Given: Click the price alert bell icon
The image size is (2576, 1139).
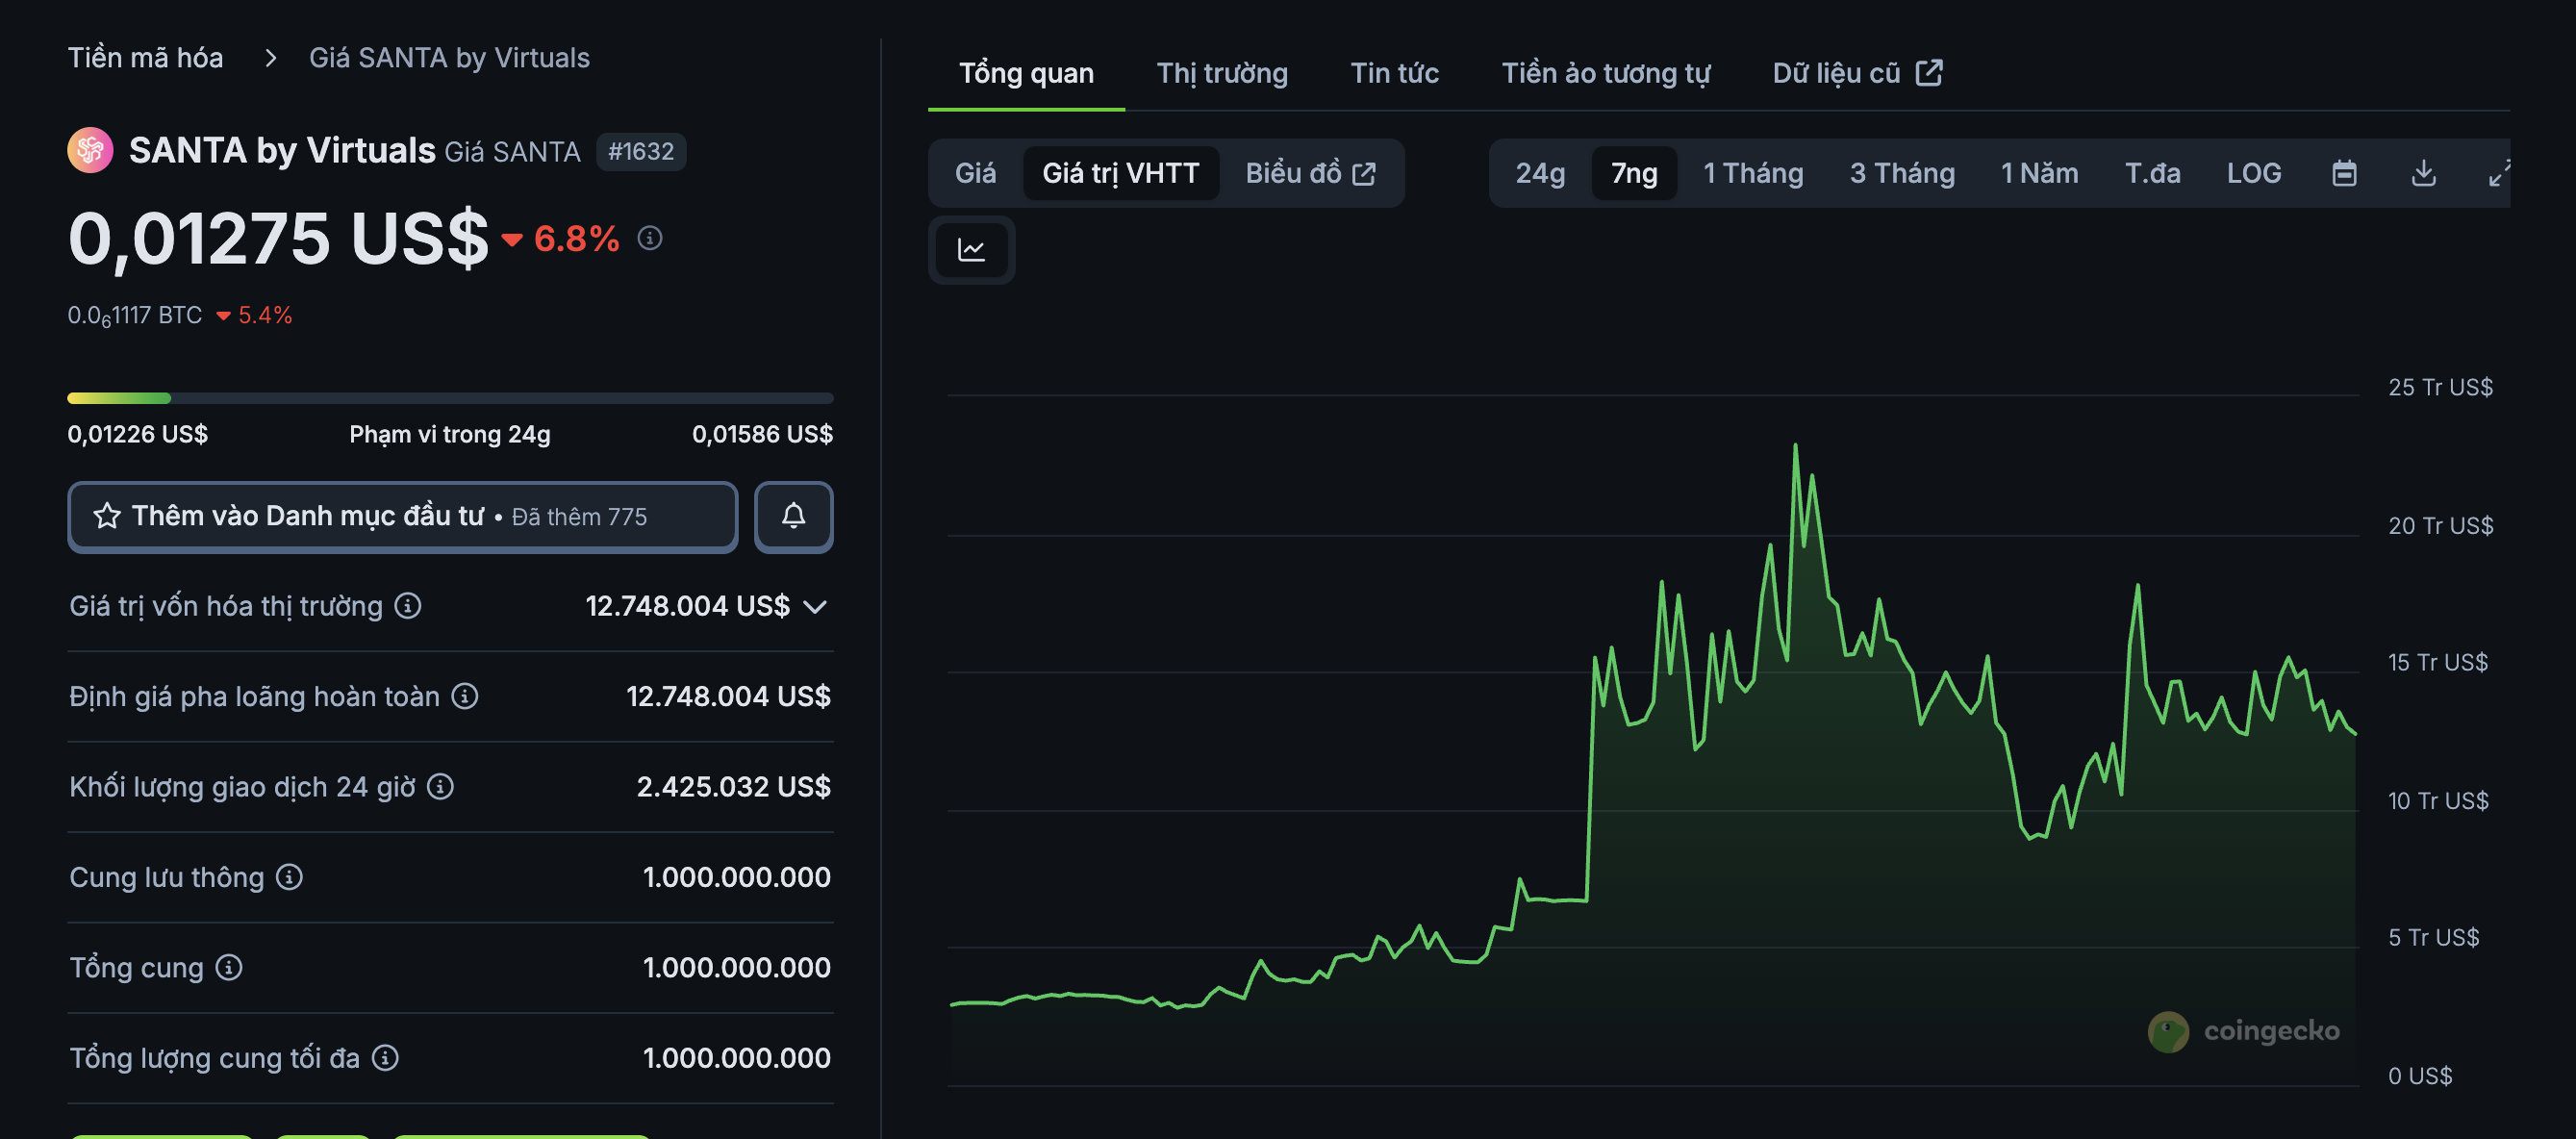Looking at the screenshot, I should point(793,516).
